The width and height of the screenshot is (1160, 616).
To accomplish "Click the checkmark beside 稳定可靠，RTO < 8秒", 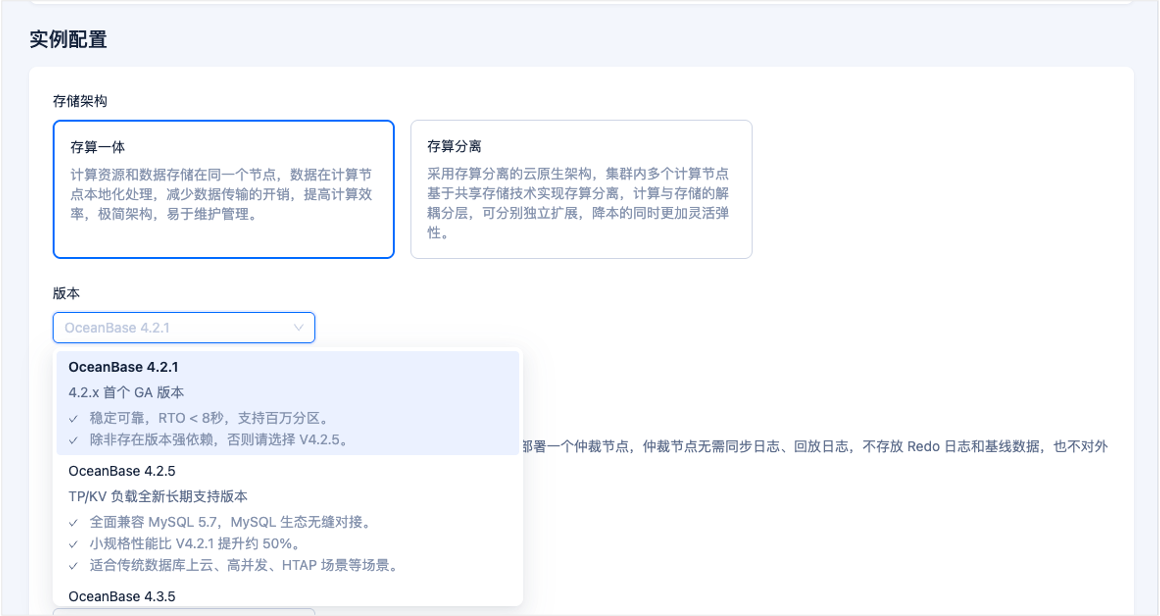I will point(73,419).
